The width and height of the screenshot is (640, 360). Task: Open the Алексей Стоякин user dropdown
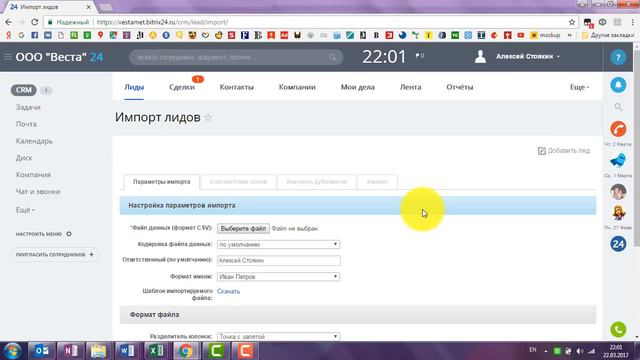[528, 56]
